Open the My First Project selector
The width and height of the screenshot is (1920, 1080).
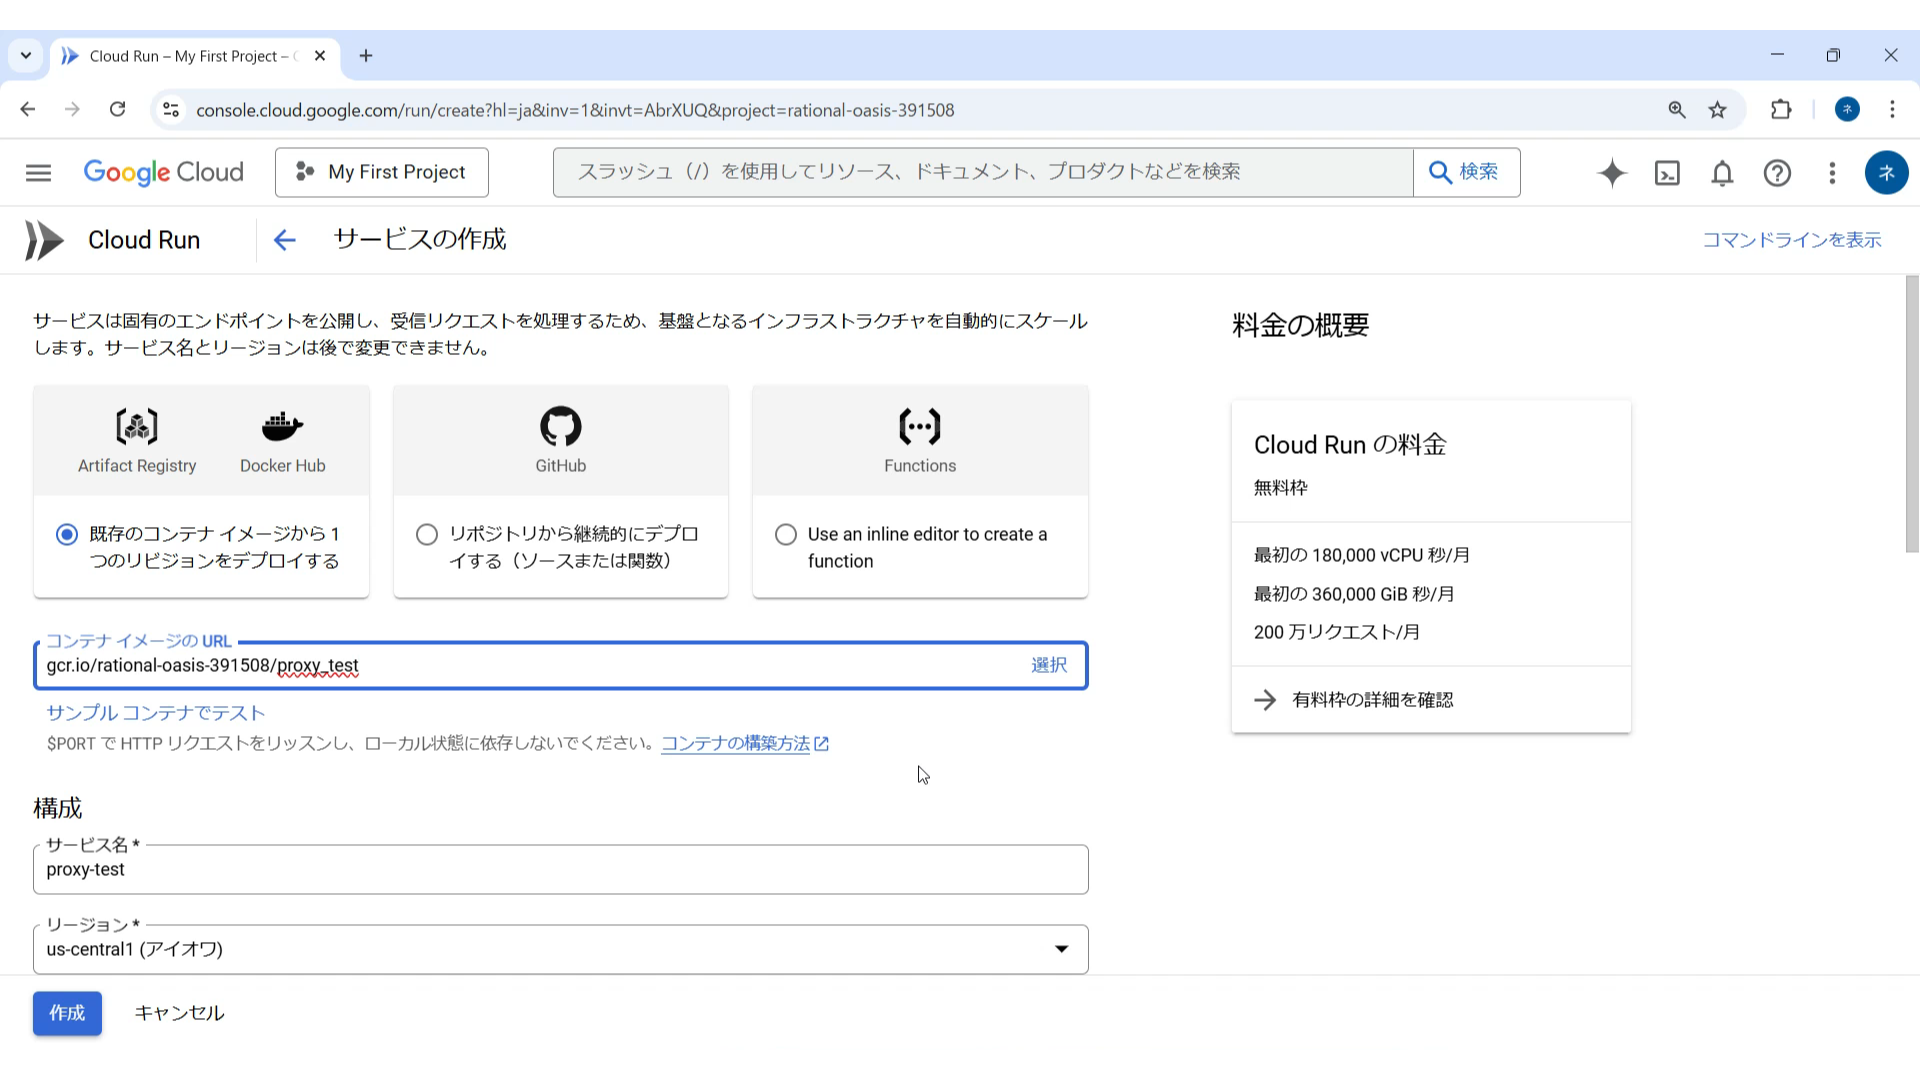[381, 173]
